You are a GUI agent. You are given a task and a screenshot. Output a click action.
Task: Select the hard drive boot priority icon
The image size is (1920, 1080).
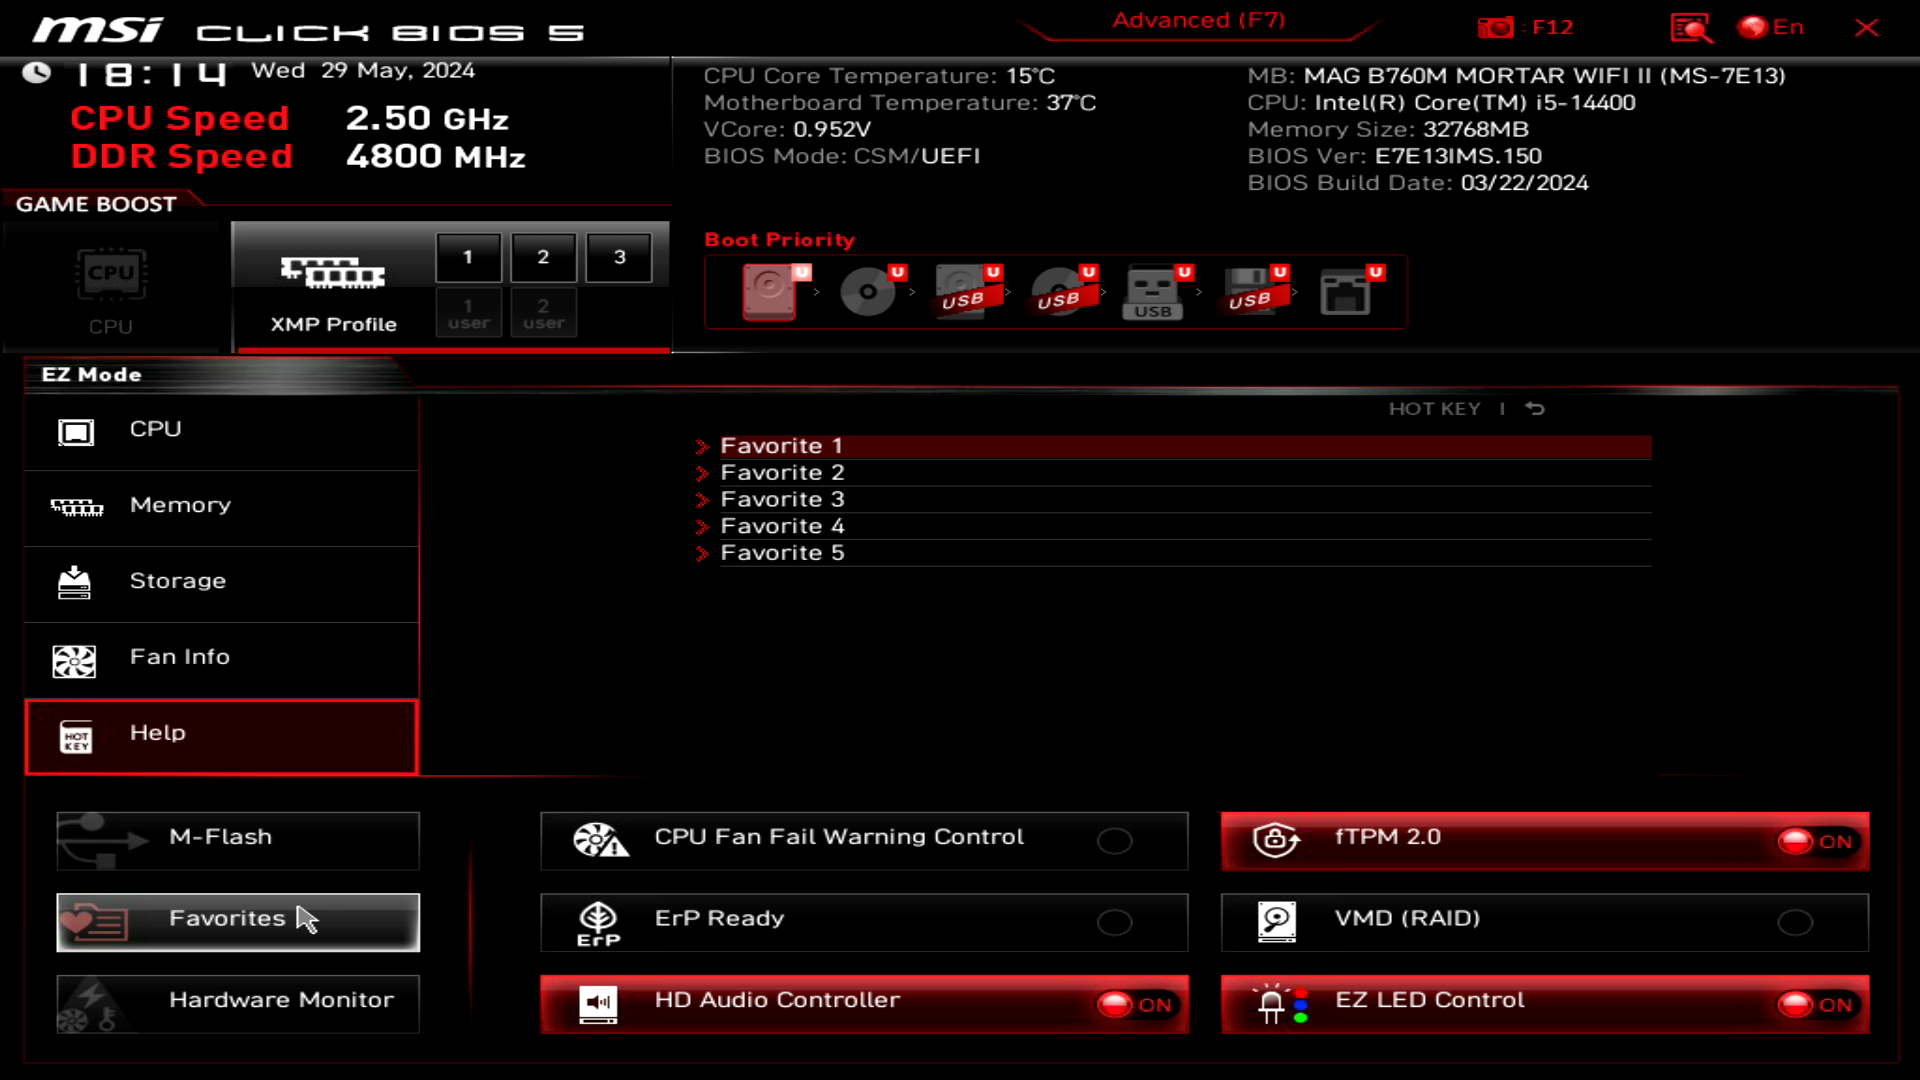pyautogui.click(x=769, y=292)
